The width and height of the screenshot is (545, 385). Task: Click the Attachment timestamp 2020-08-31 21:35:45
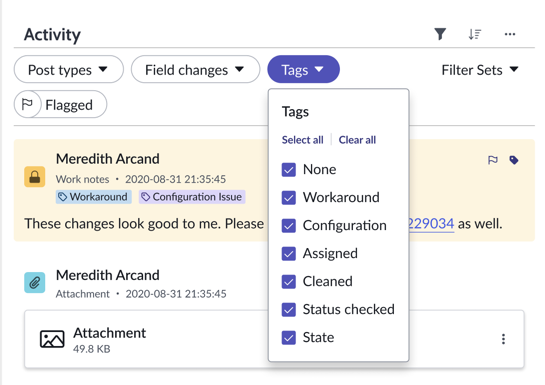176,294
